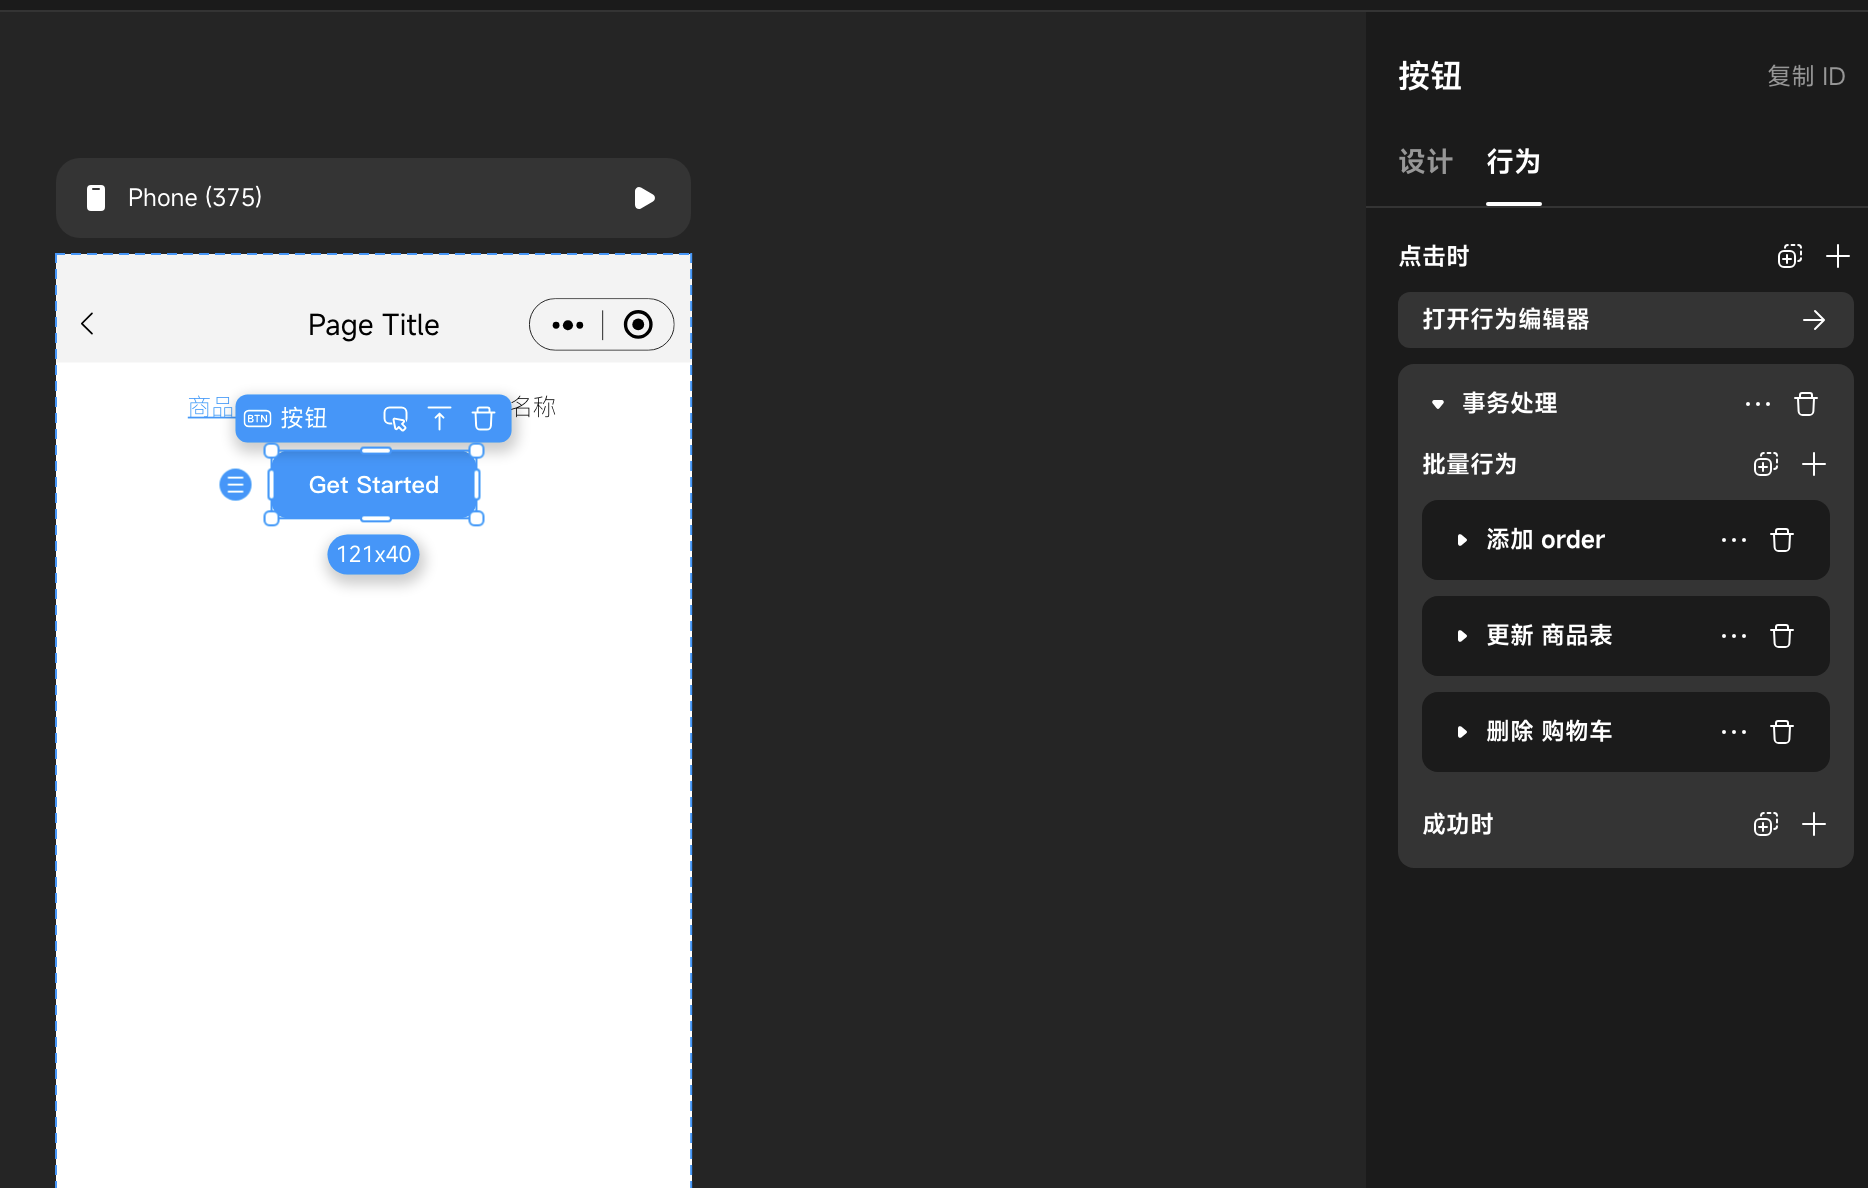Select the pointer interaction icon in the button toolbar

point(396,418)
